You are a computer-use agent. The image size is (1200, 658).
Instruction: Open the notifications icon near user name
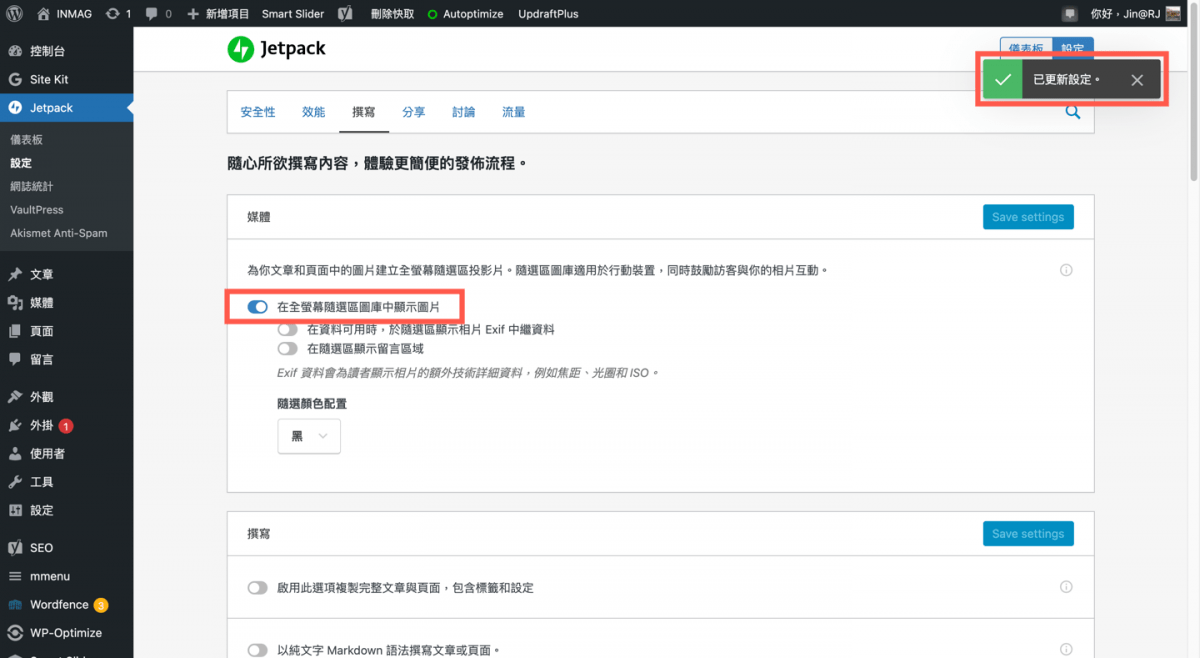[x=1070, y=14]
